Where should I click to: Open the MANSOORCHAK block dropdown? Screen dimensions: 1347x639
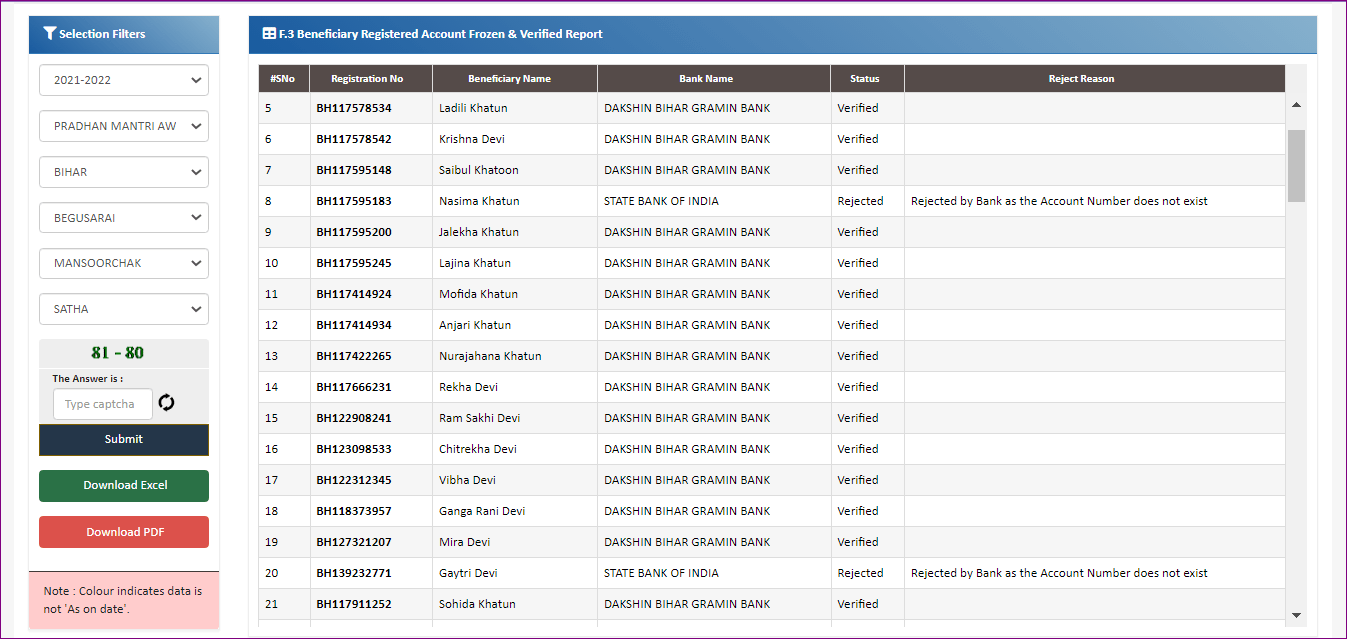(123, 263)
